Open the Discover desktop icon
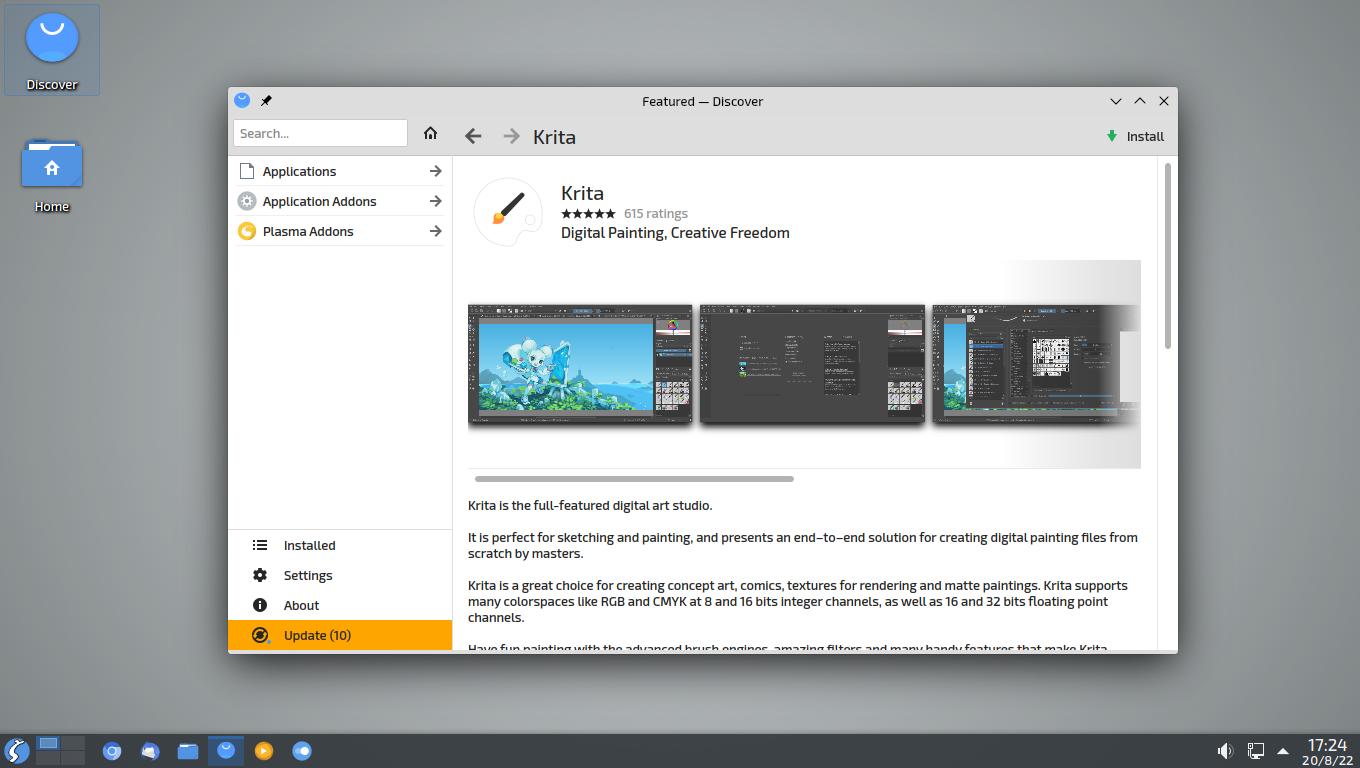Viewport: 1360px width, 768px height. (52, 49)
